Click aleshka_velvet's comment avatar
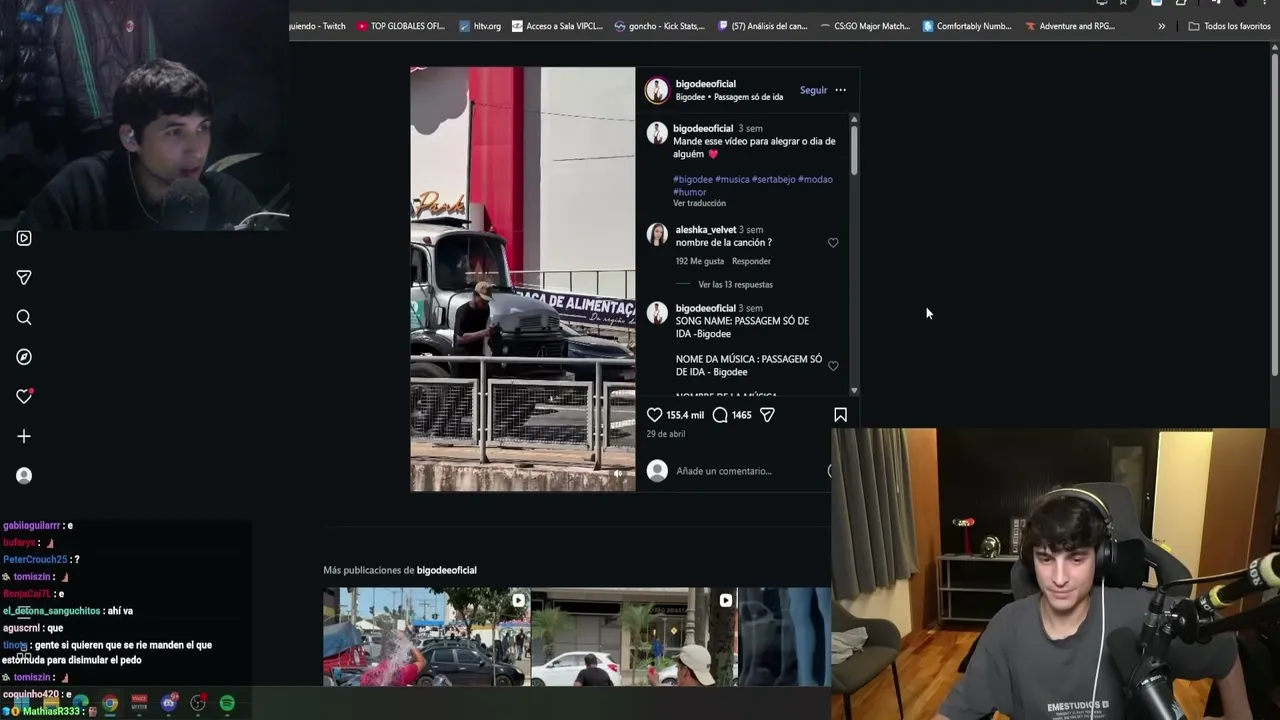The height and width of the screenshot is (720, 1280). coord(657,235)
